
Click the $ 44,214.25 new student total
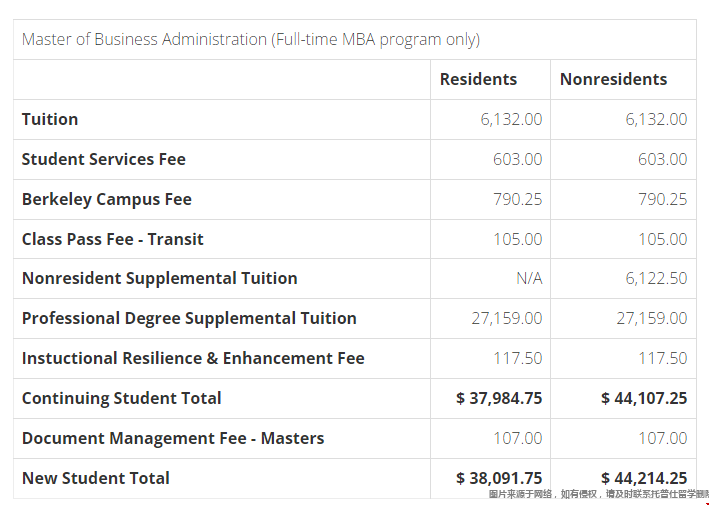click(x=644, y=478)
